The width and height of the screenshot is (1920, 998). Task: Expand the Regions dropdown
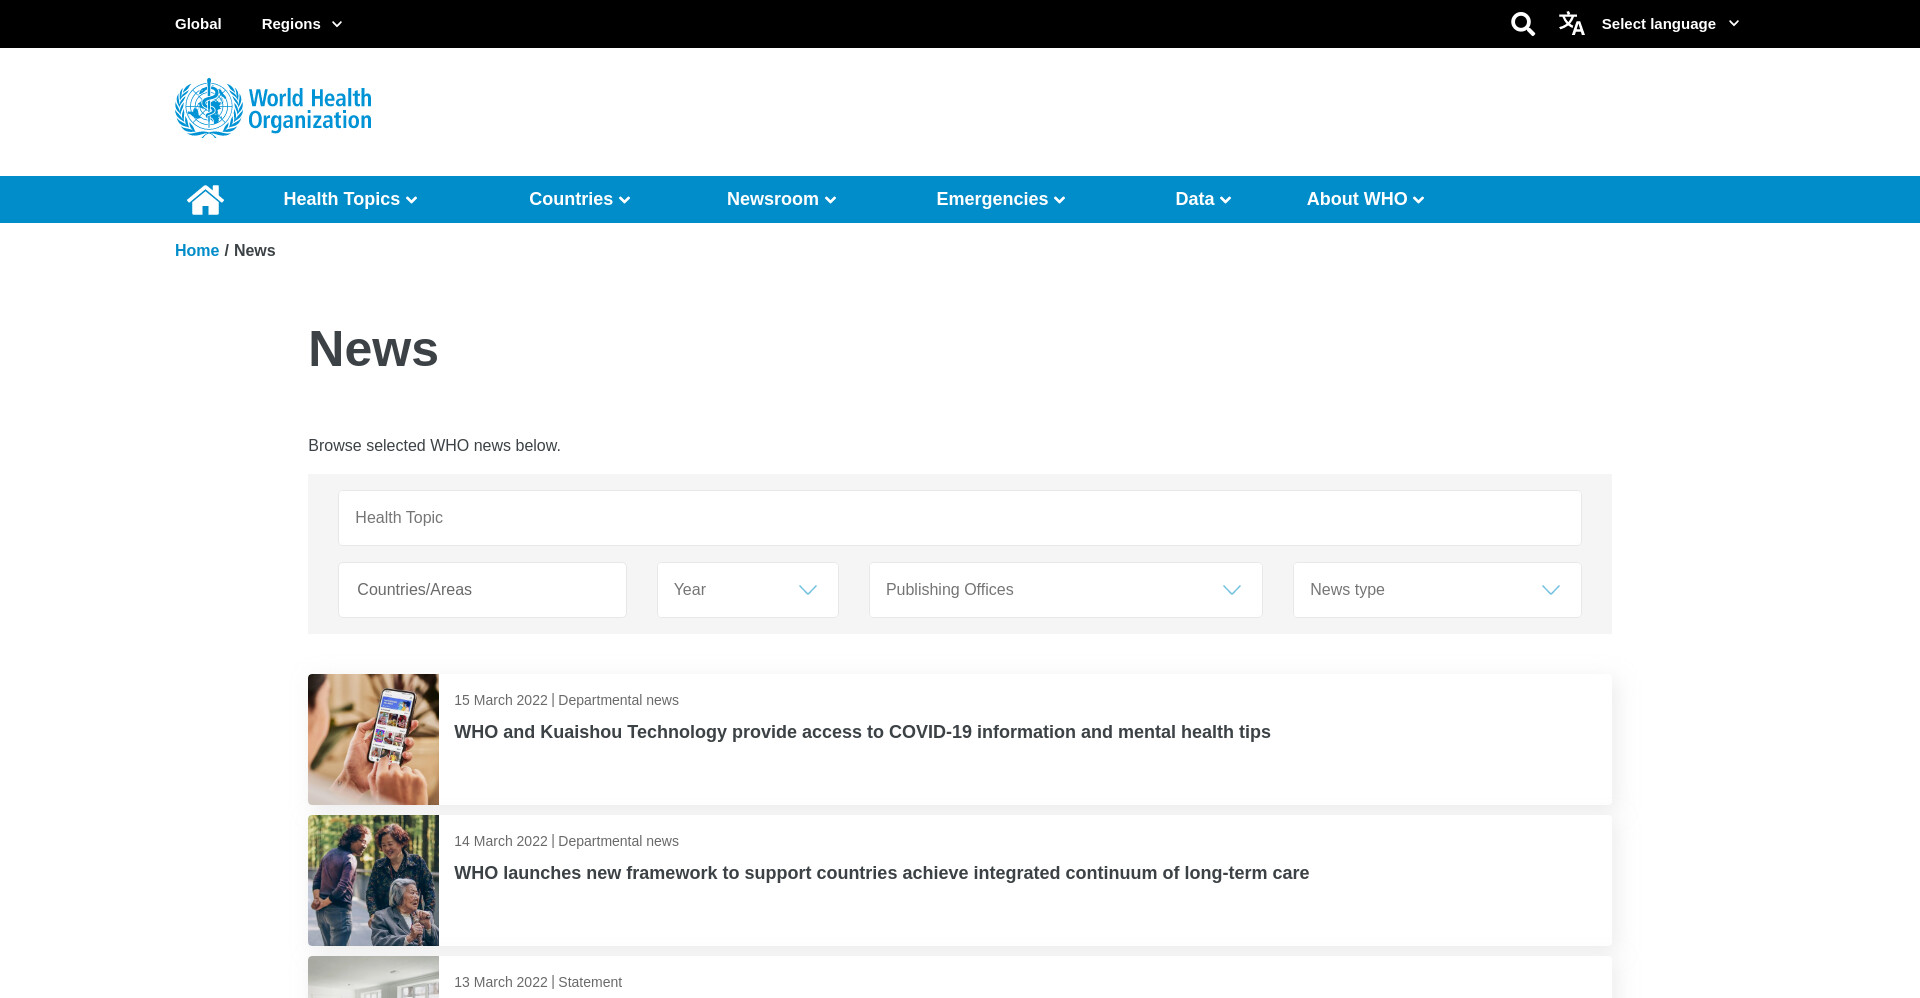pos(302,24)
